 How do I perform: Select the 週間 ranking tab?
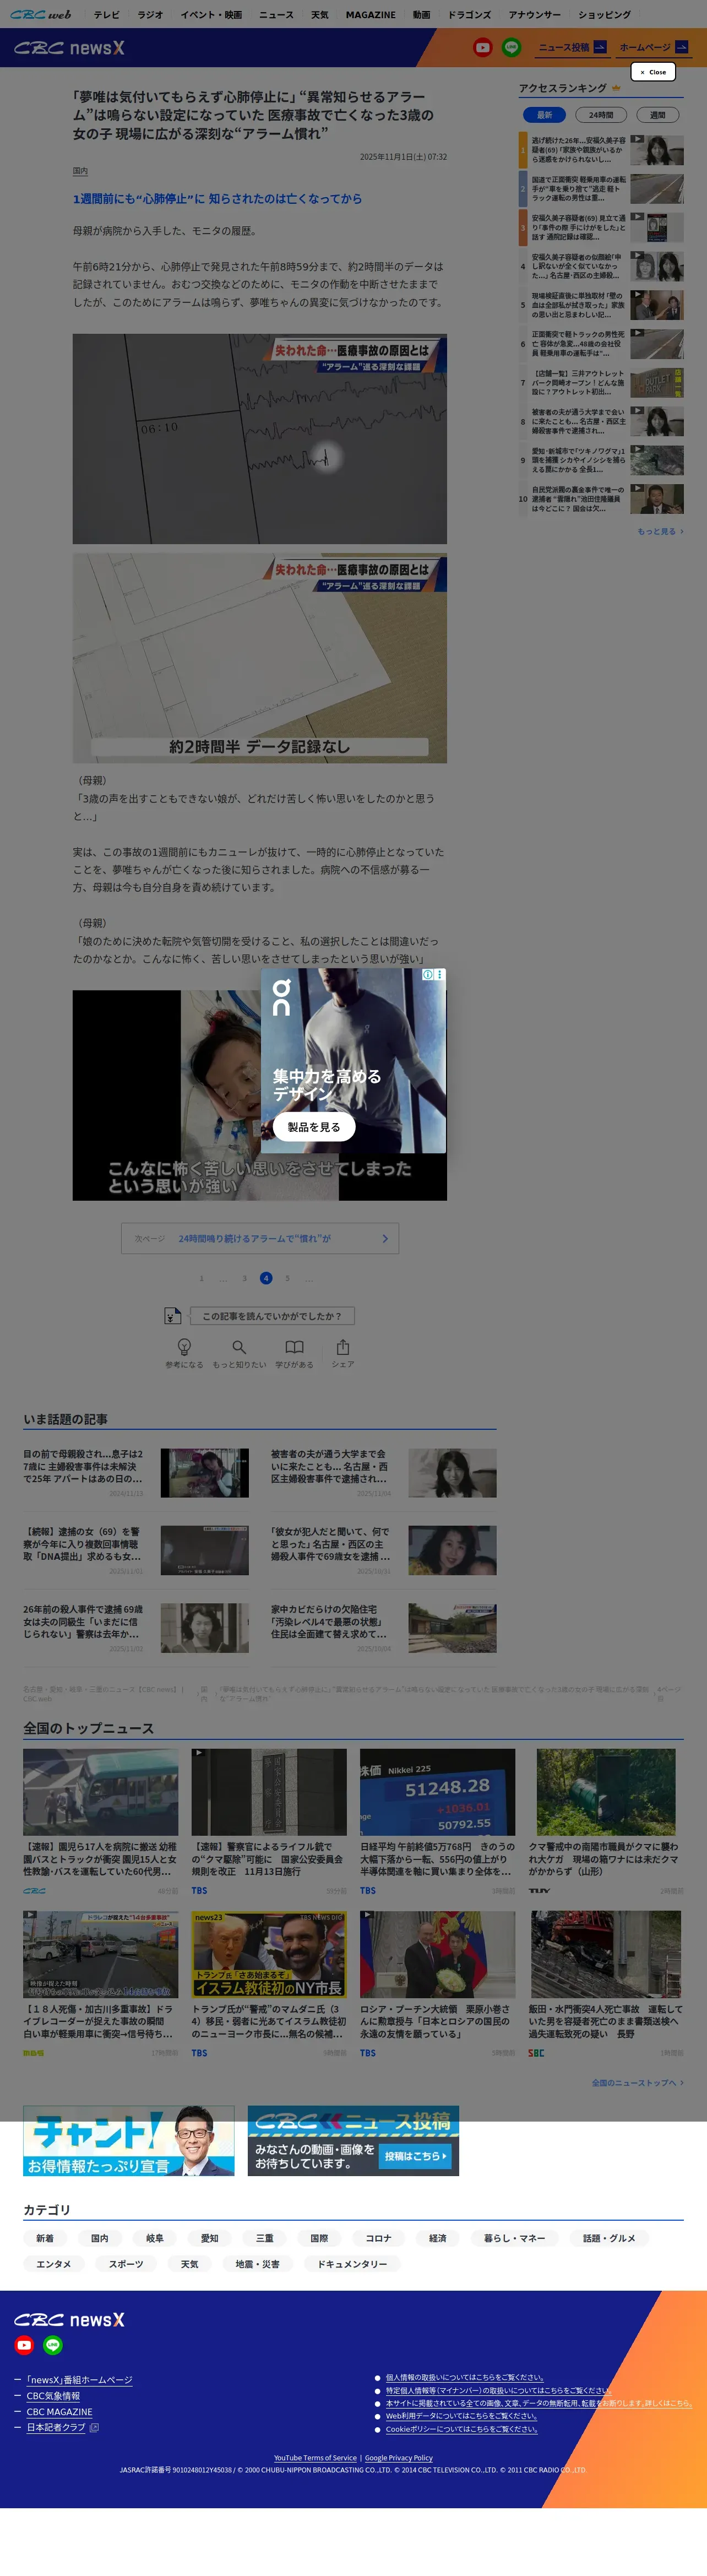coord(657,115)
